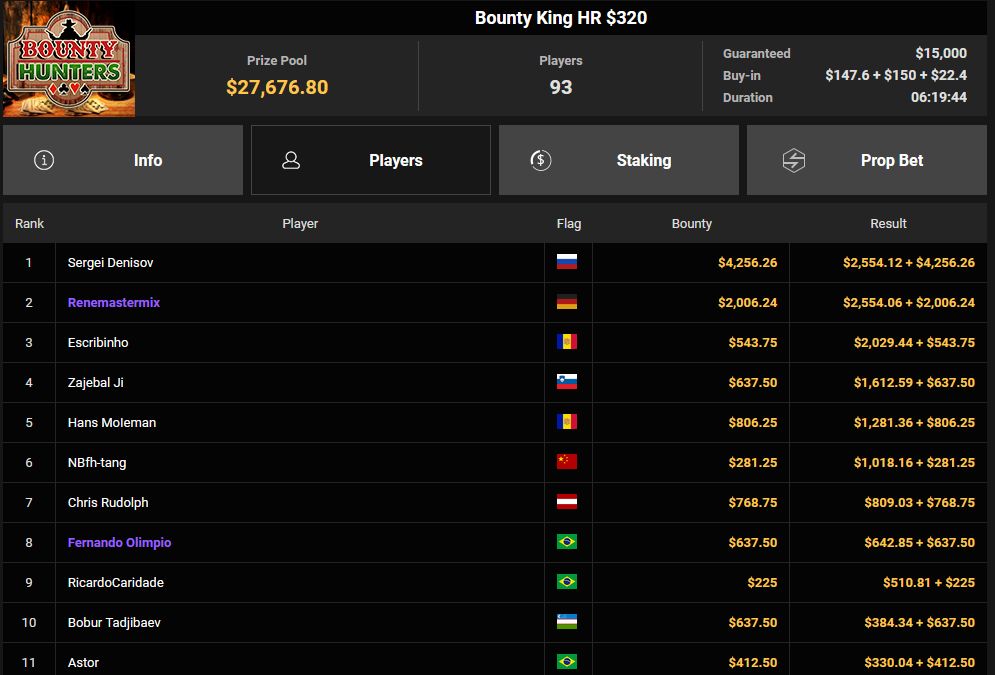This screenshot has width=995, height=675.
Task: Click result $510.81 + $225
Action: pos(929,582)
